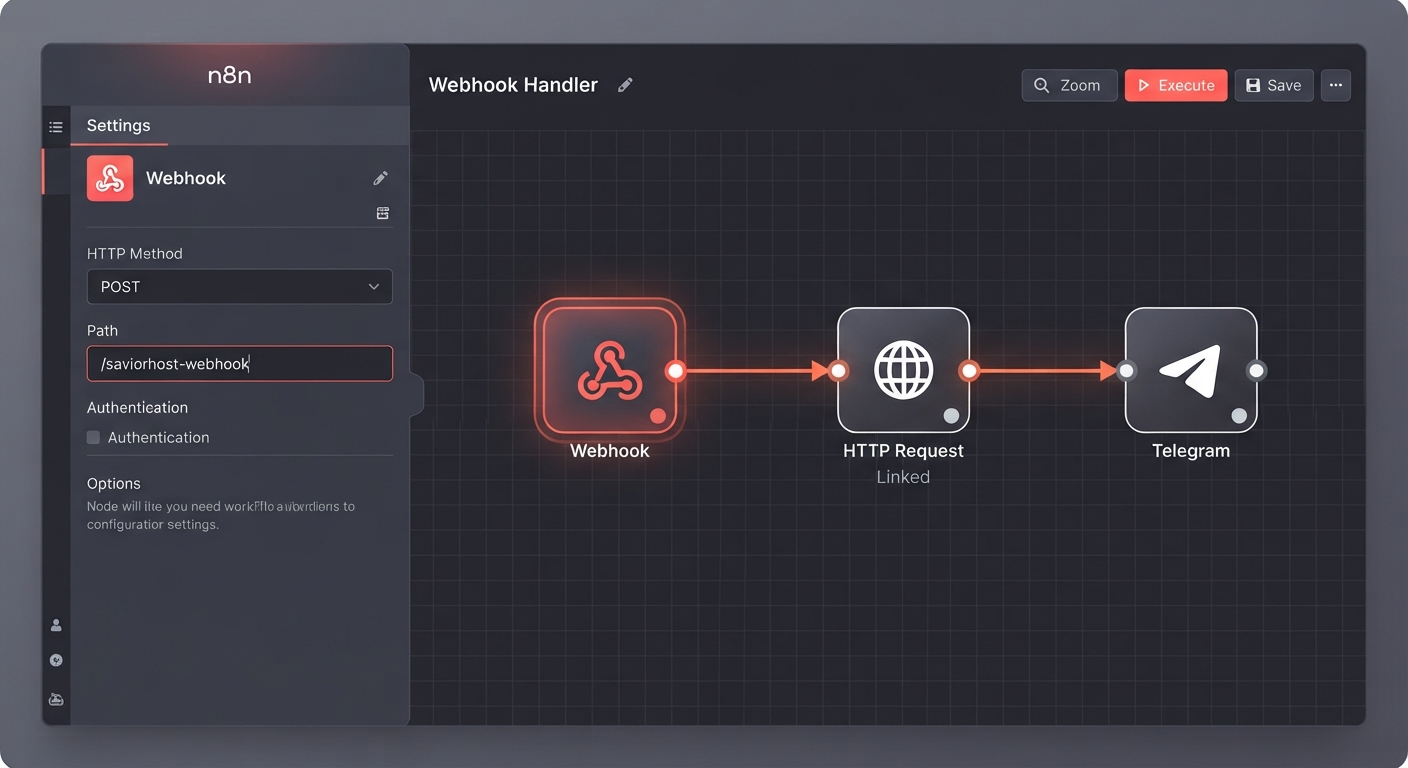The image size is (1408, 768).
Task: Click the Telegram node's input connector
Action: click(1127, 371)
